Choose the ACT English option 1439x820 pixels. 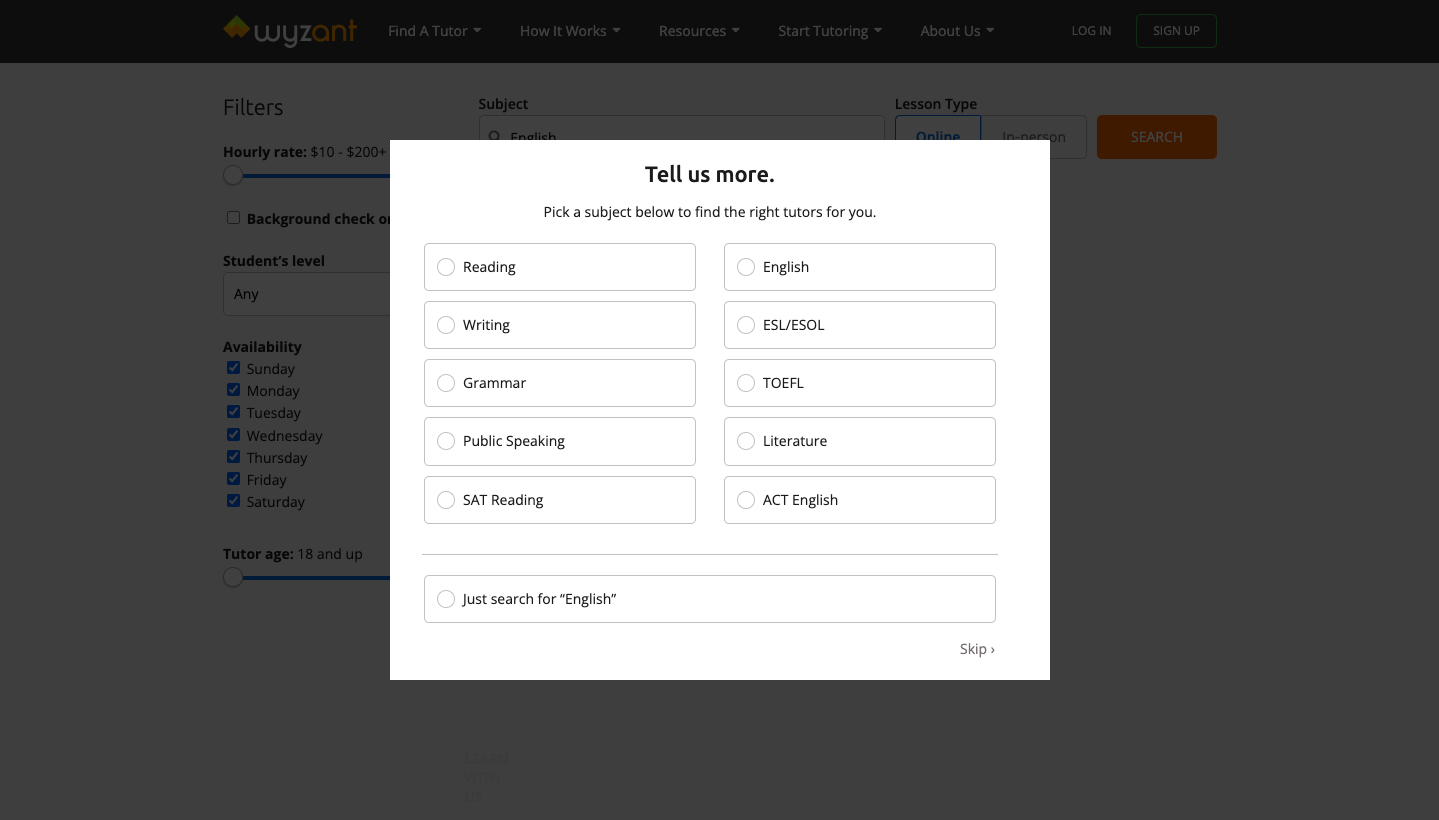746,500
